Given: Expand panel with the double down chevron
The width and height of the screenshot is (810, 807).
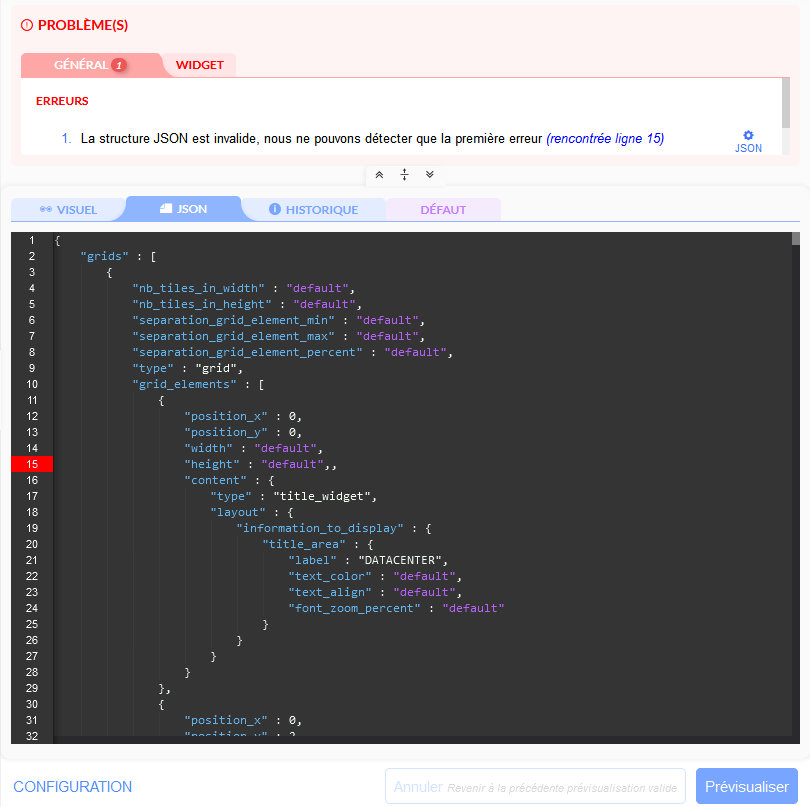Looking at the screenshot, I should [430, 174].
